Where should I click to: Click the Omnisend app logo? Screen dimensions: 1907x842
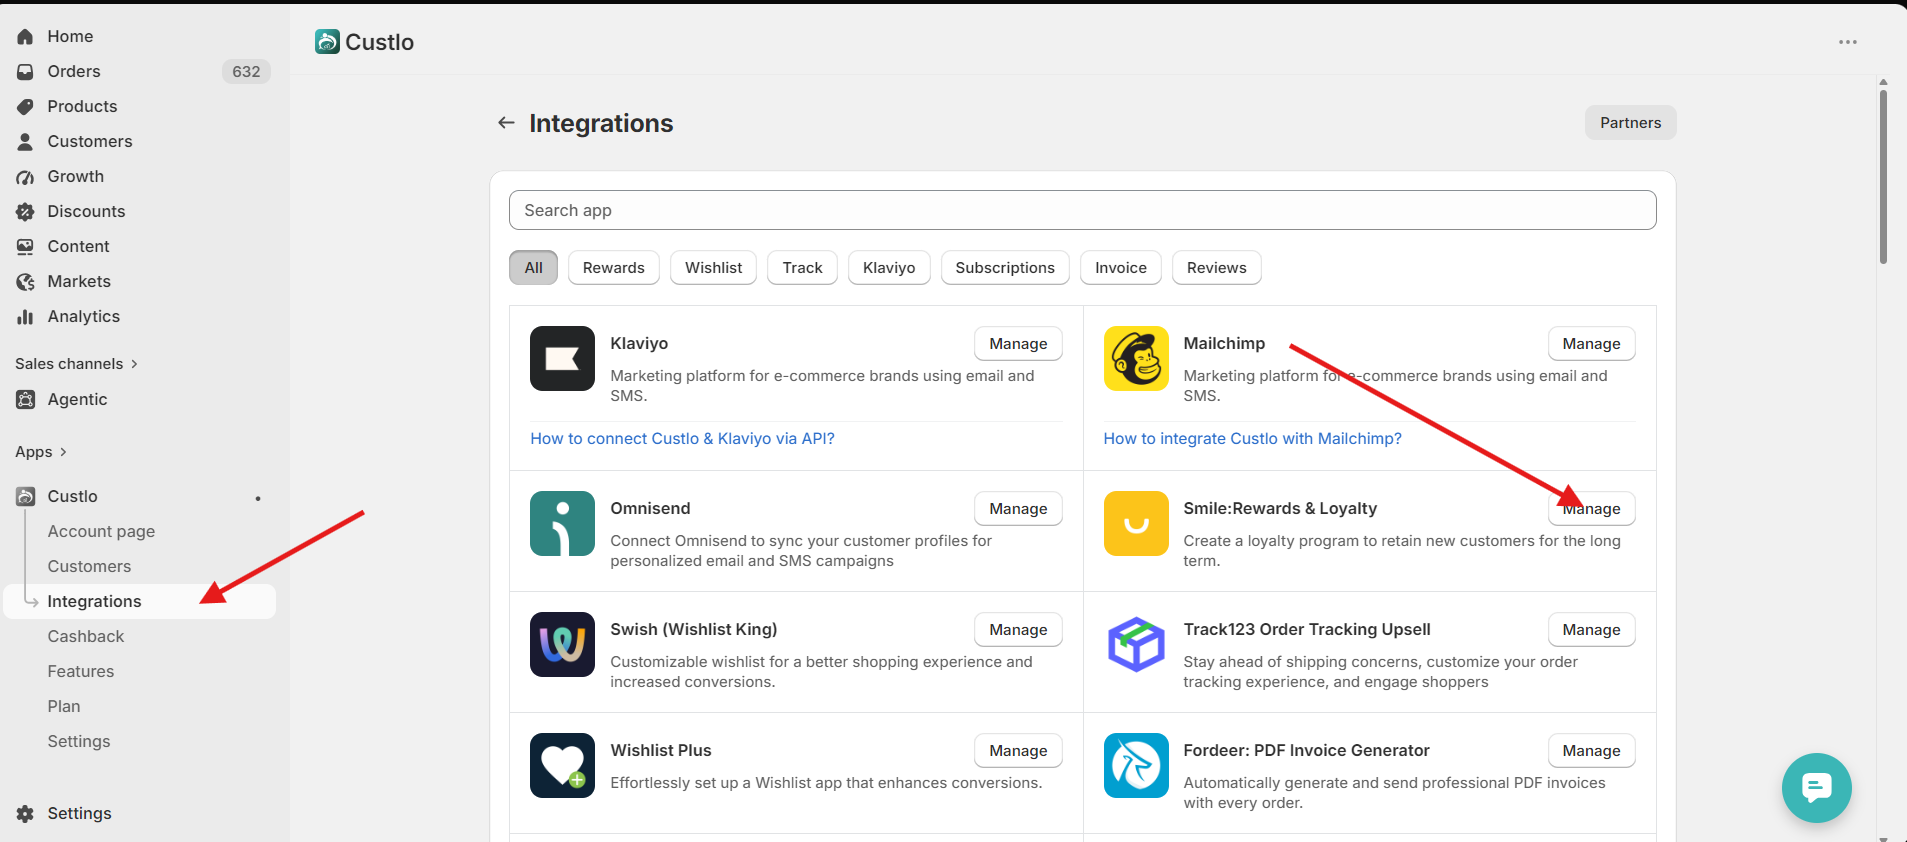click(x=562, y=523)
